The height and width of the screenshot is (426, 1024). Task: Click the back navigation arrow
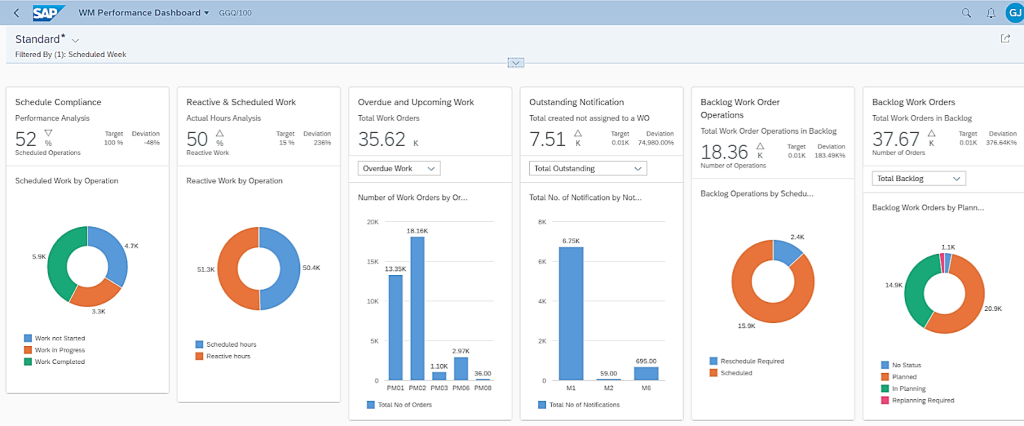tap(16, 13)
